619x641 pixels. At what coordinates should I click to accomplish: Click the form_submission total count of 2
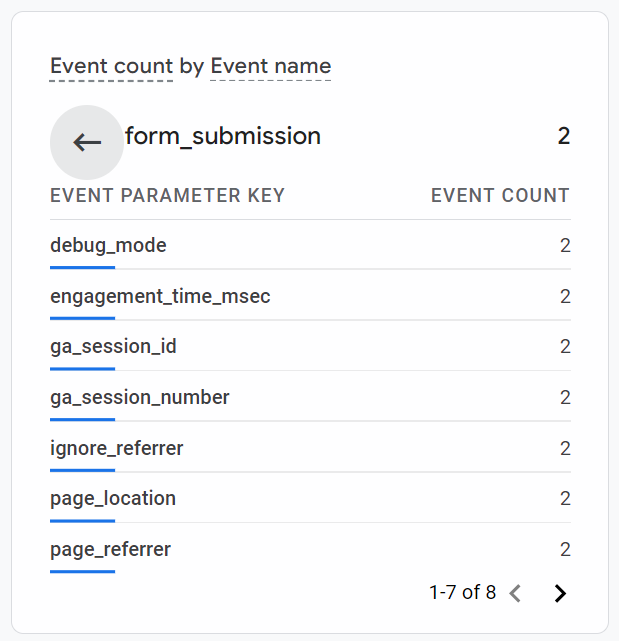[x=564, y=136]
